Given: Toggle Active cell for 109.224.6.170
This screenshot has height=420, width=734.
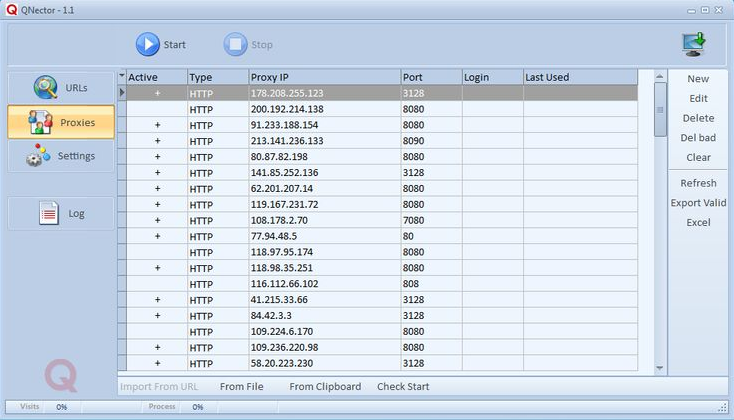Looking at the screenshot, I should click(157, 332).
